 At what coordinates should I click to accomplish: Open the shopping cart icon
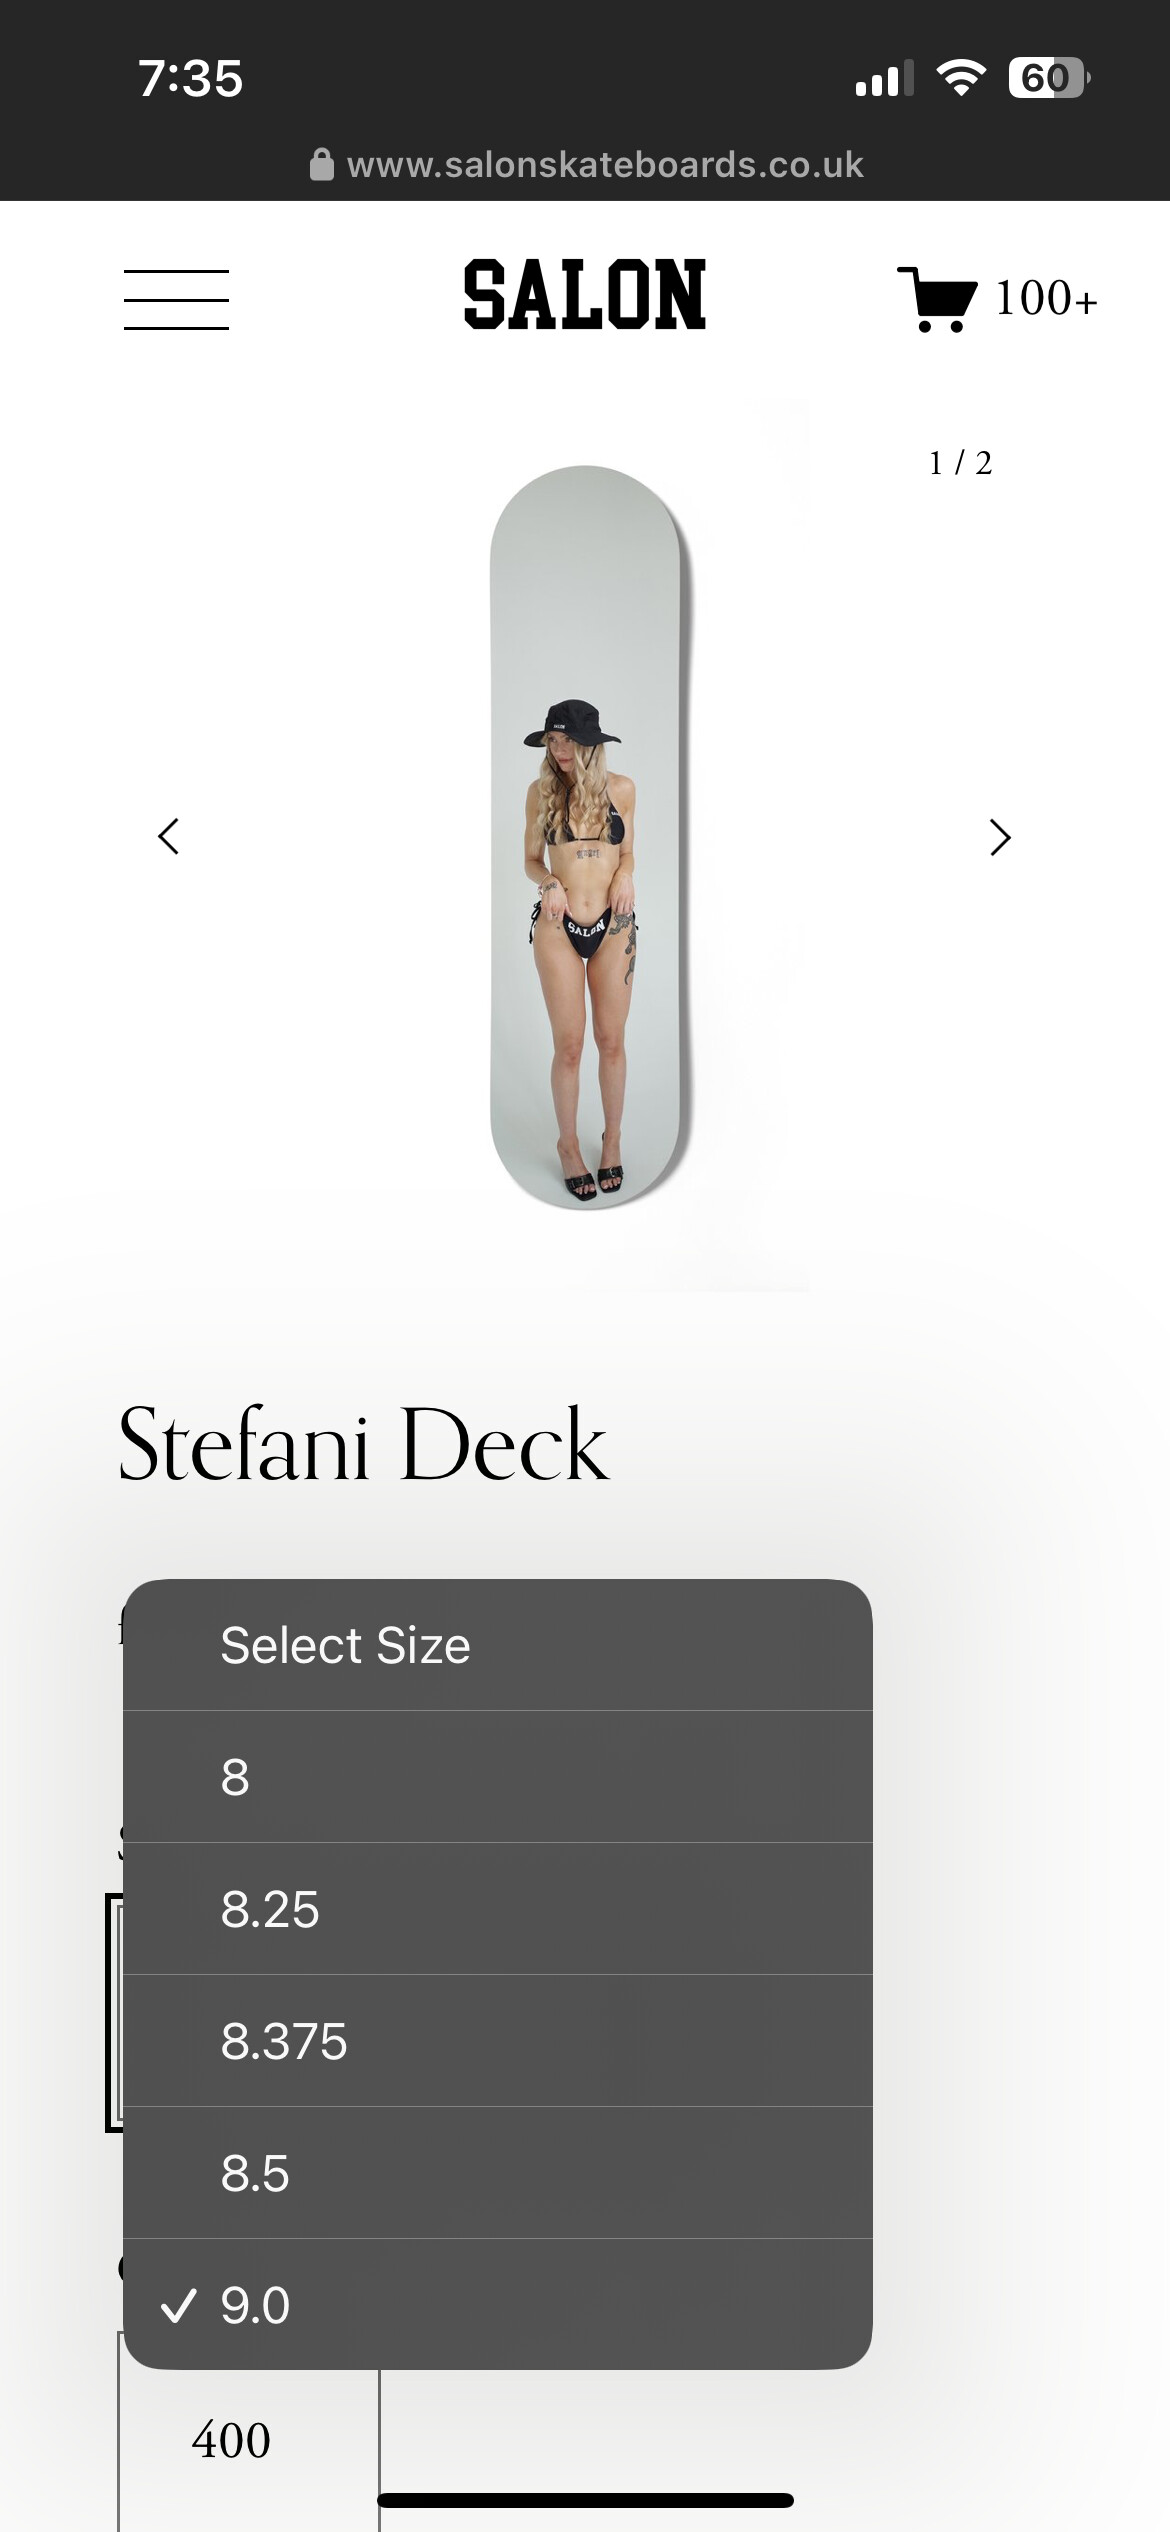pos(937,299)
